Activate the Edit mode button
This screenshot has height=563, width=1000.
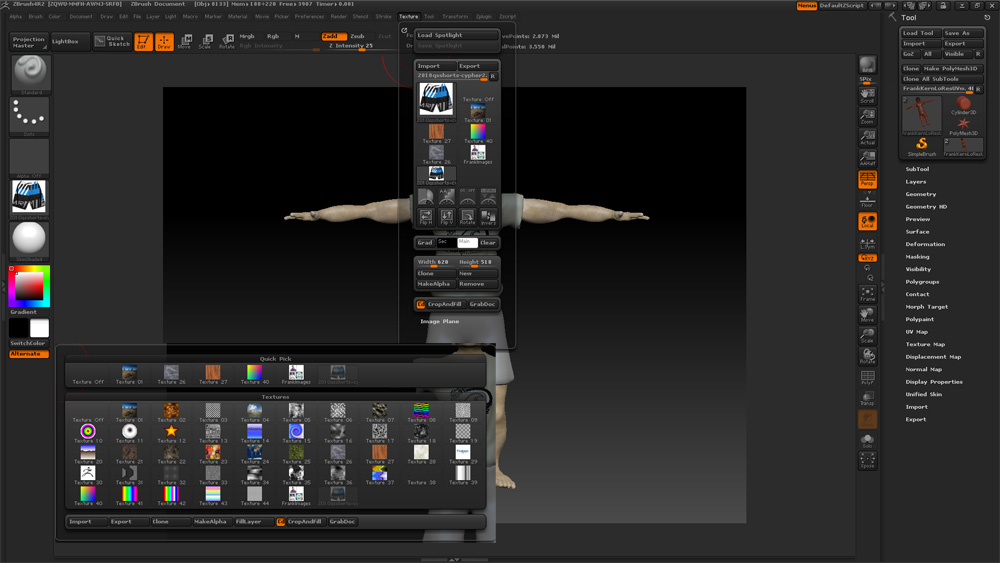pos(142,42)
